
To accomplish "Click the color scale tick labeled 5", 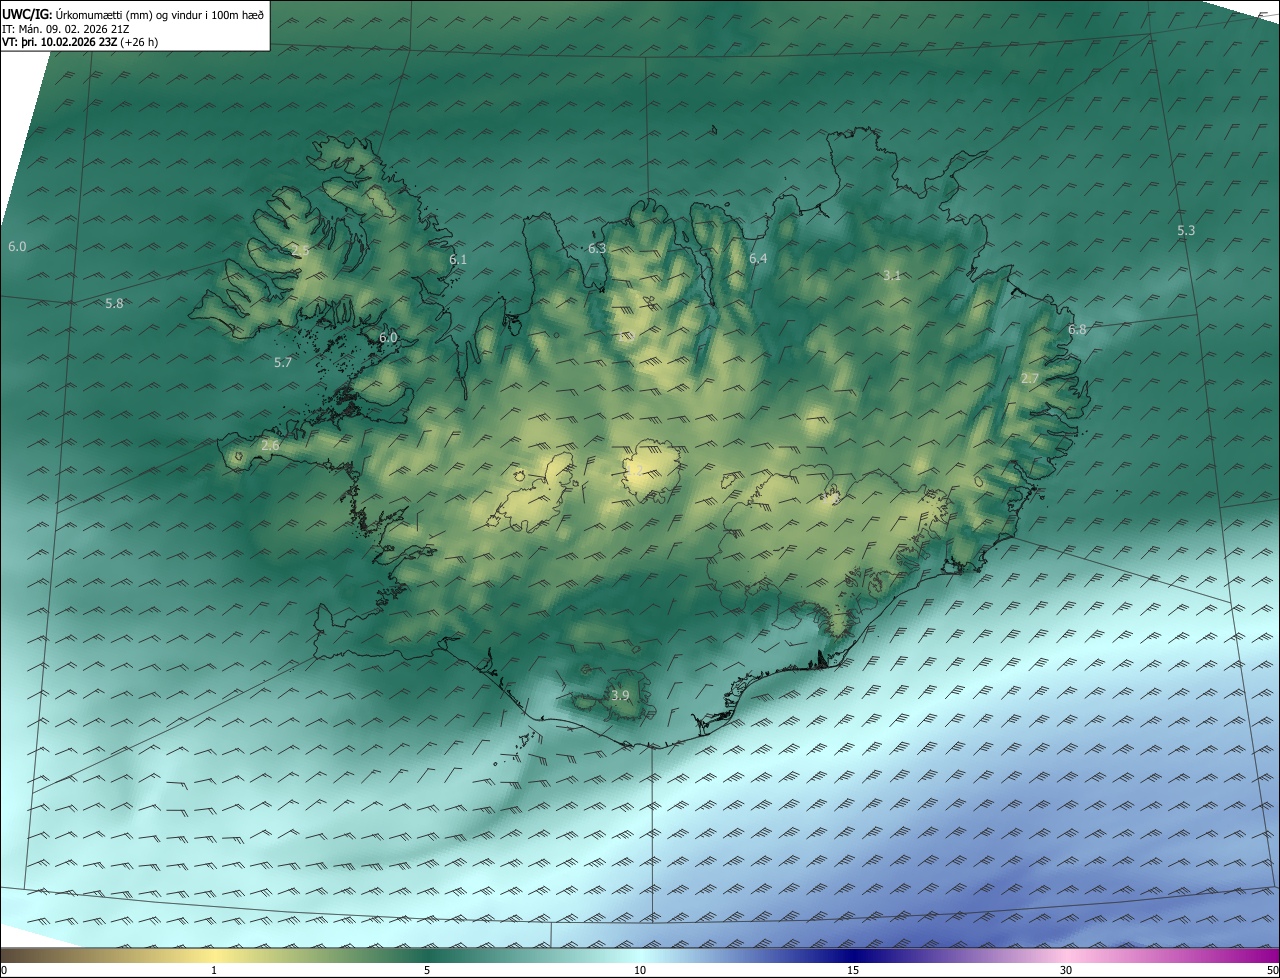I will point(427,970).
